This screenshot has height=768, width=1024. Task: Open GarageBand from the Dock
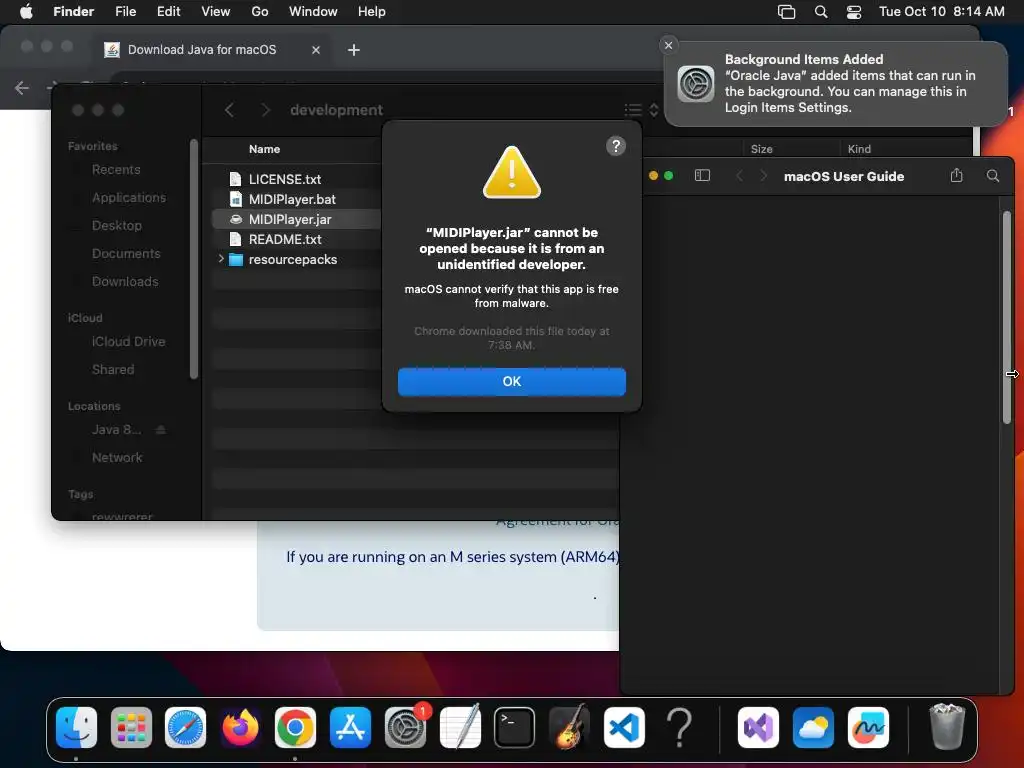pyautogui.click(x=569, y=727)
